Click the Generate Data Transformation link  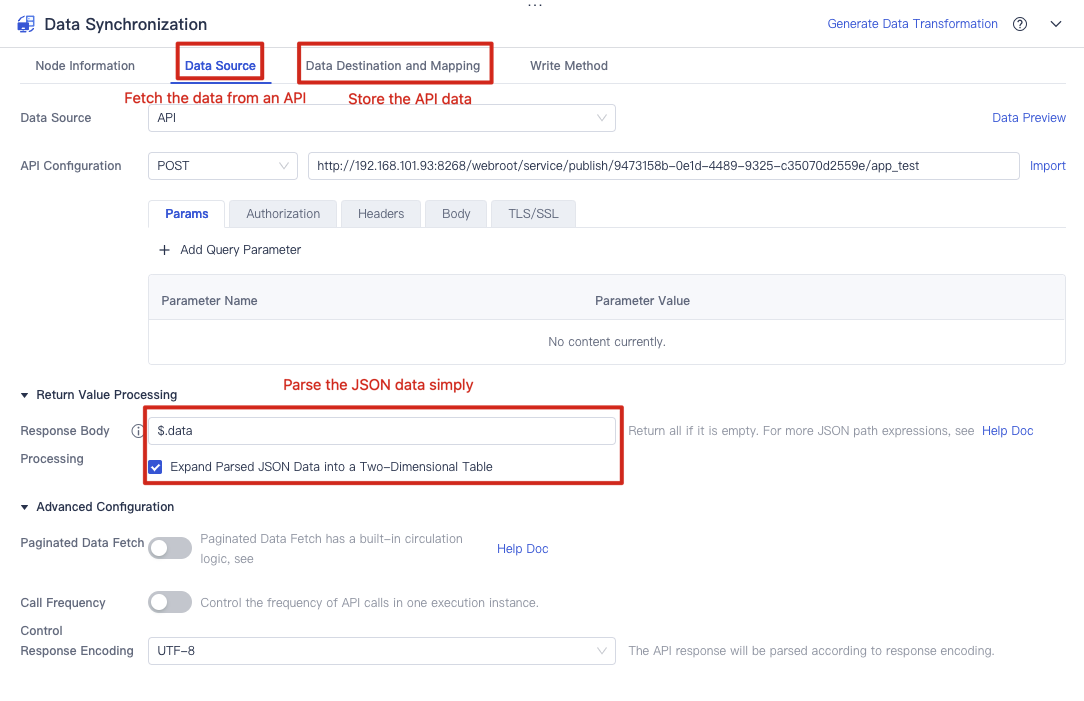coord(912,23)
